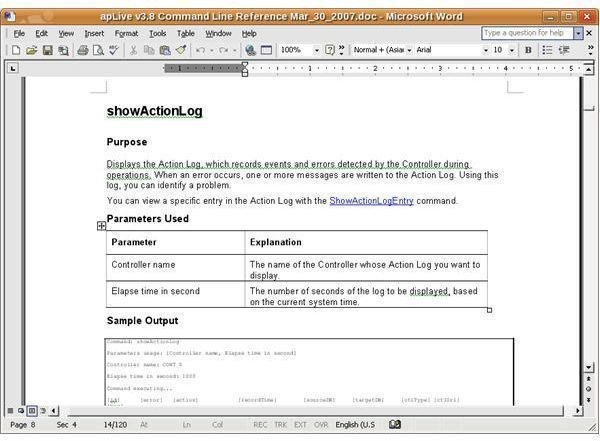Click the English (U.S language indicator
600x441 pixels.
click(x=355, y=425)
